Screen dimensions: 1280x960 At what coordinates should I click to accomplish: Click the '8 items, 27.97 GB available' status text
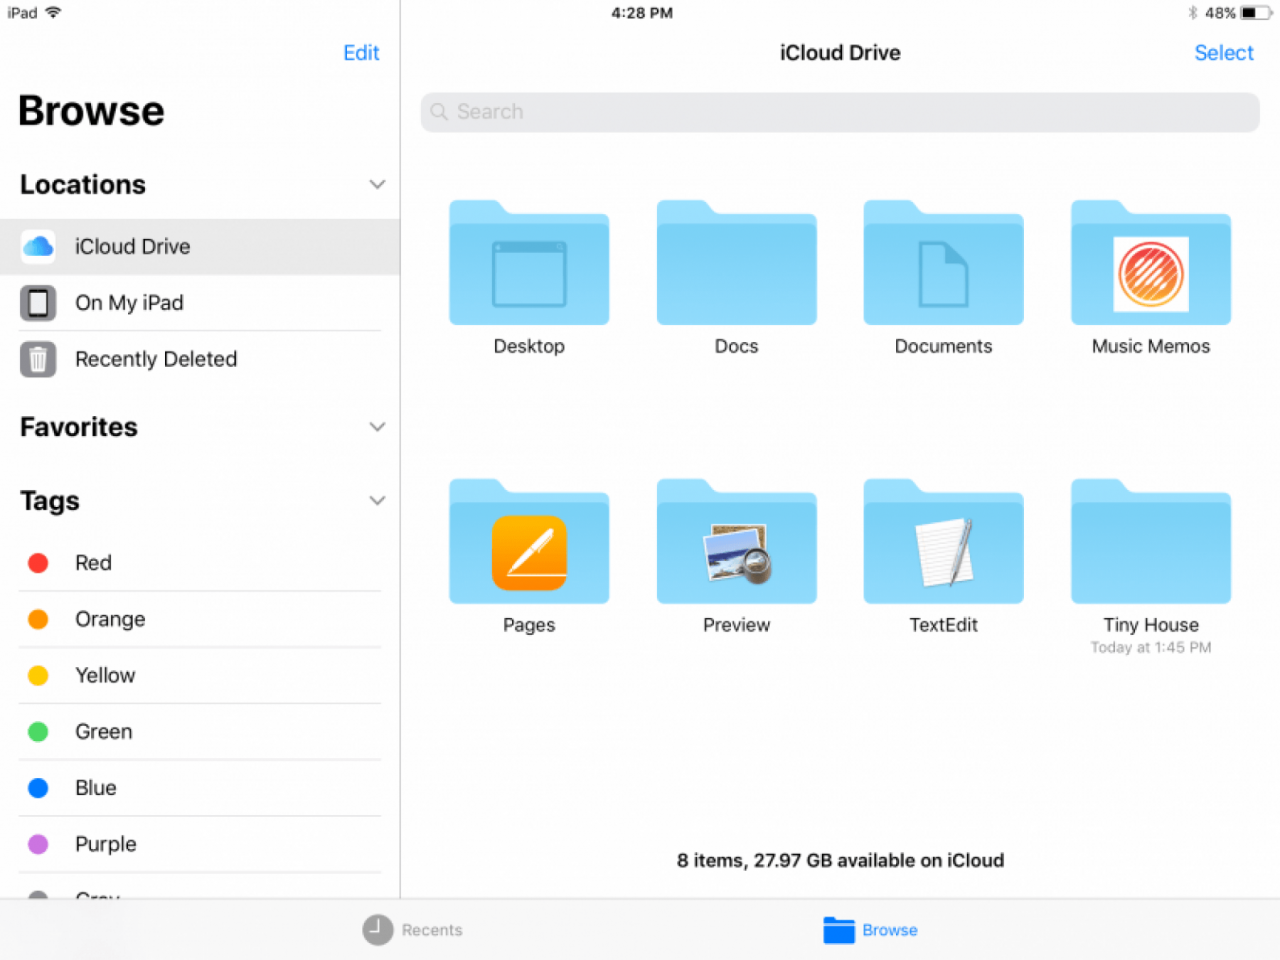coord(840,861)
